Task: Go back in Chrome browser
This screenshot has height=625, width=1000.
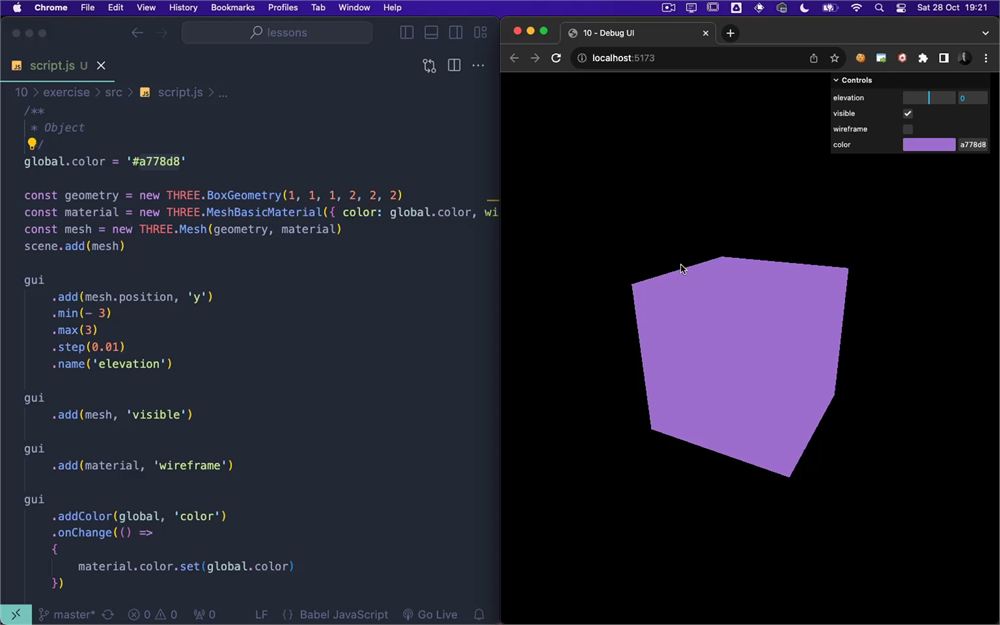Action: (514, 58)
